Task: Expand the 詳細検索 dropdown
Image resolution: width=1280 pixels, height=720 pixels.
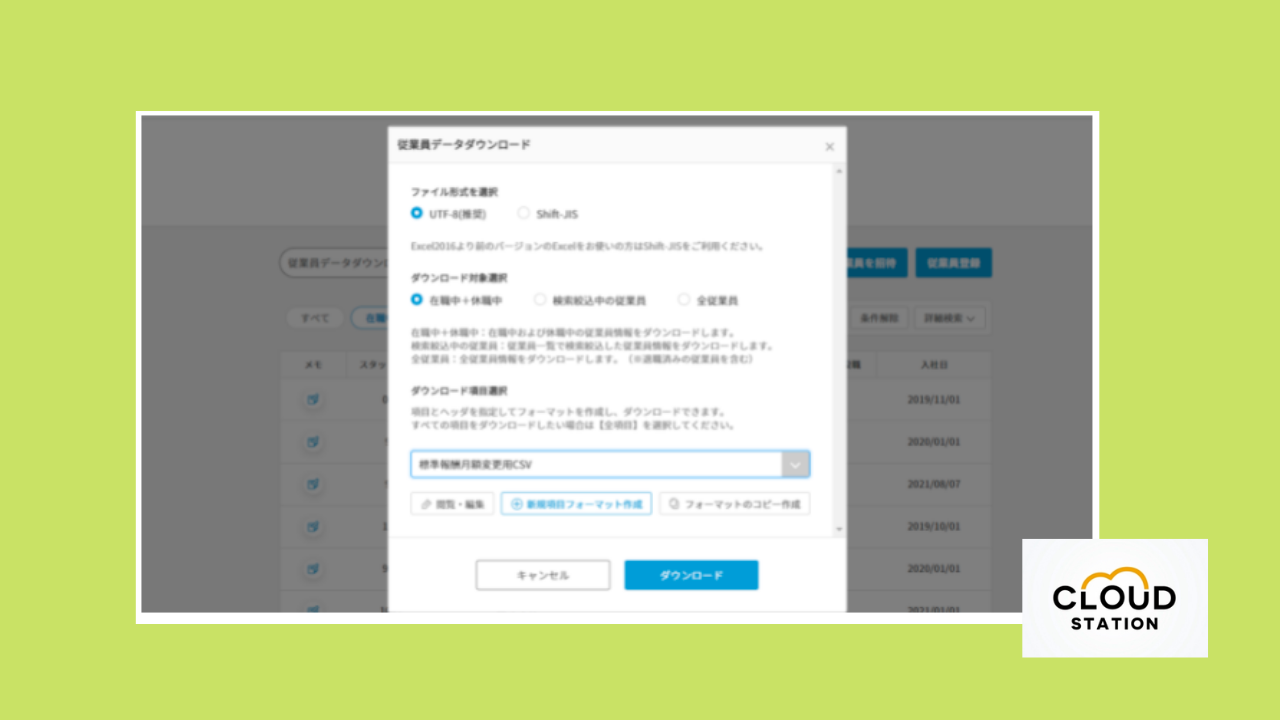Action: 949,318
